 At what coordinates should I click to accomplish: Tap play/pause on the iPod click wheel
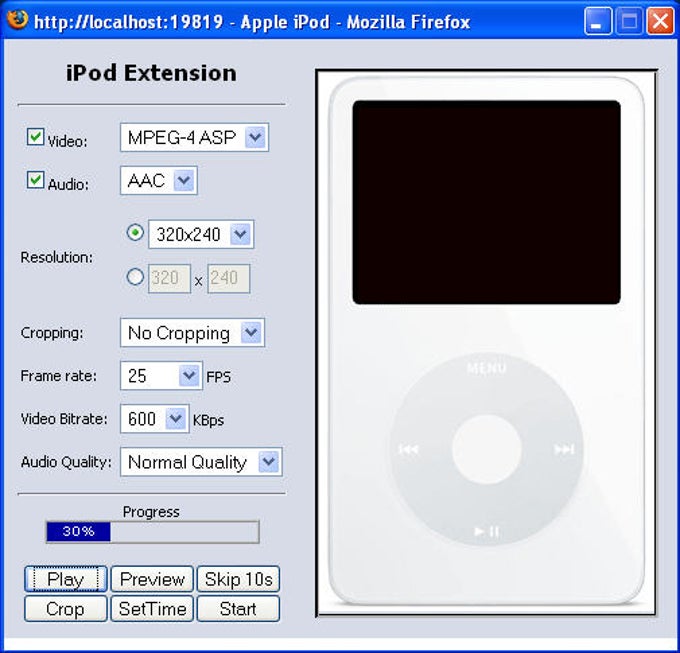(487, 531)
